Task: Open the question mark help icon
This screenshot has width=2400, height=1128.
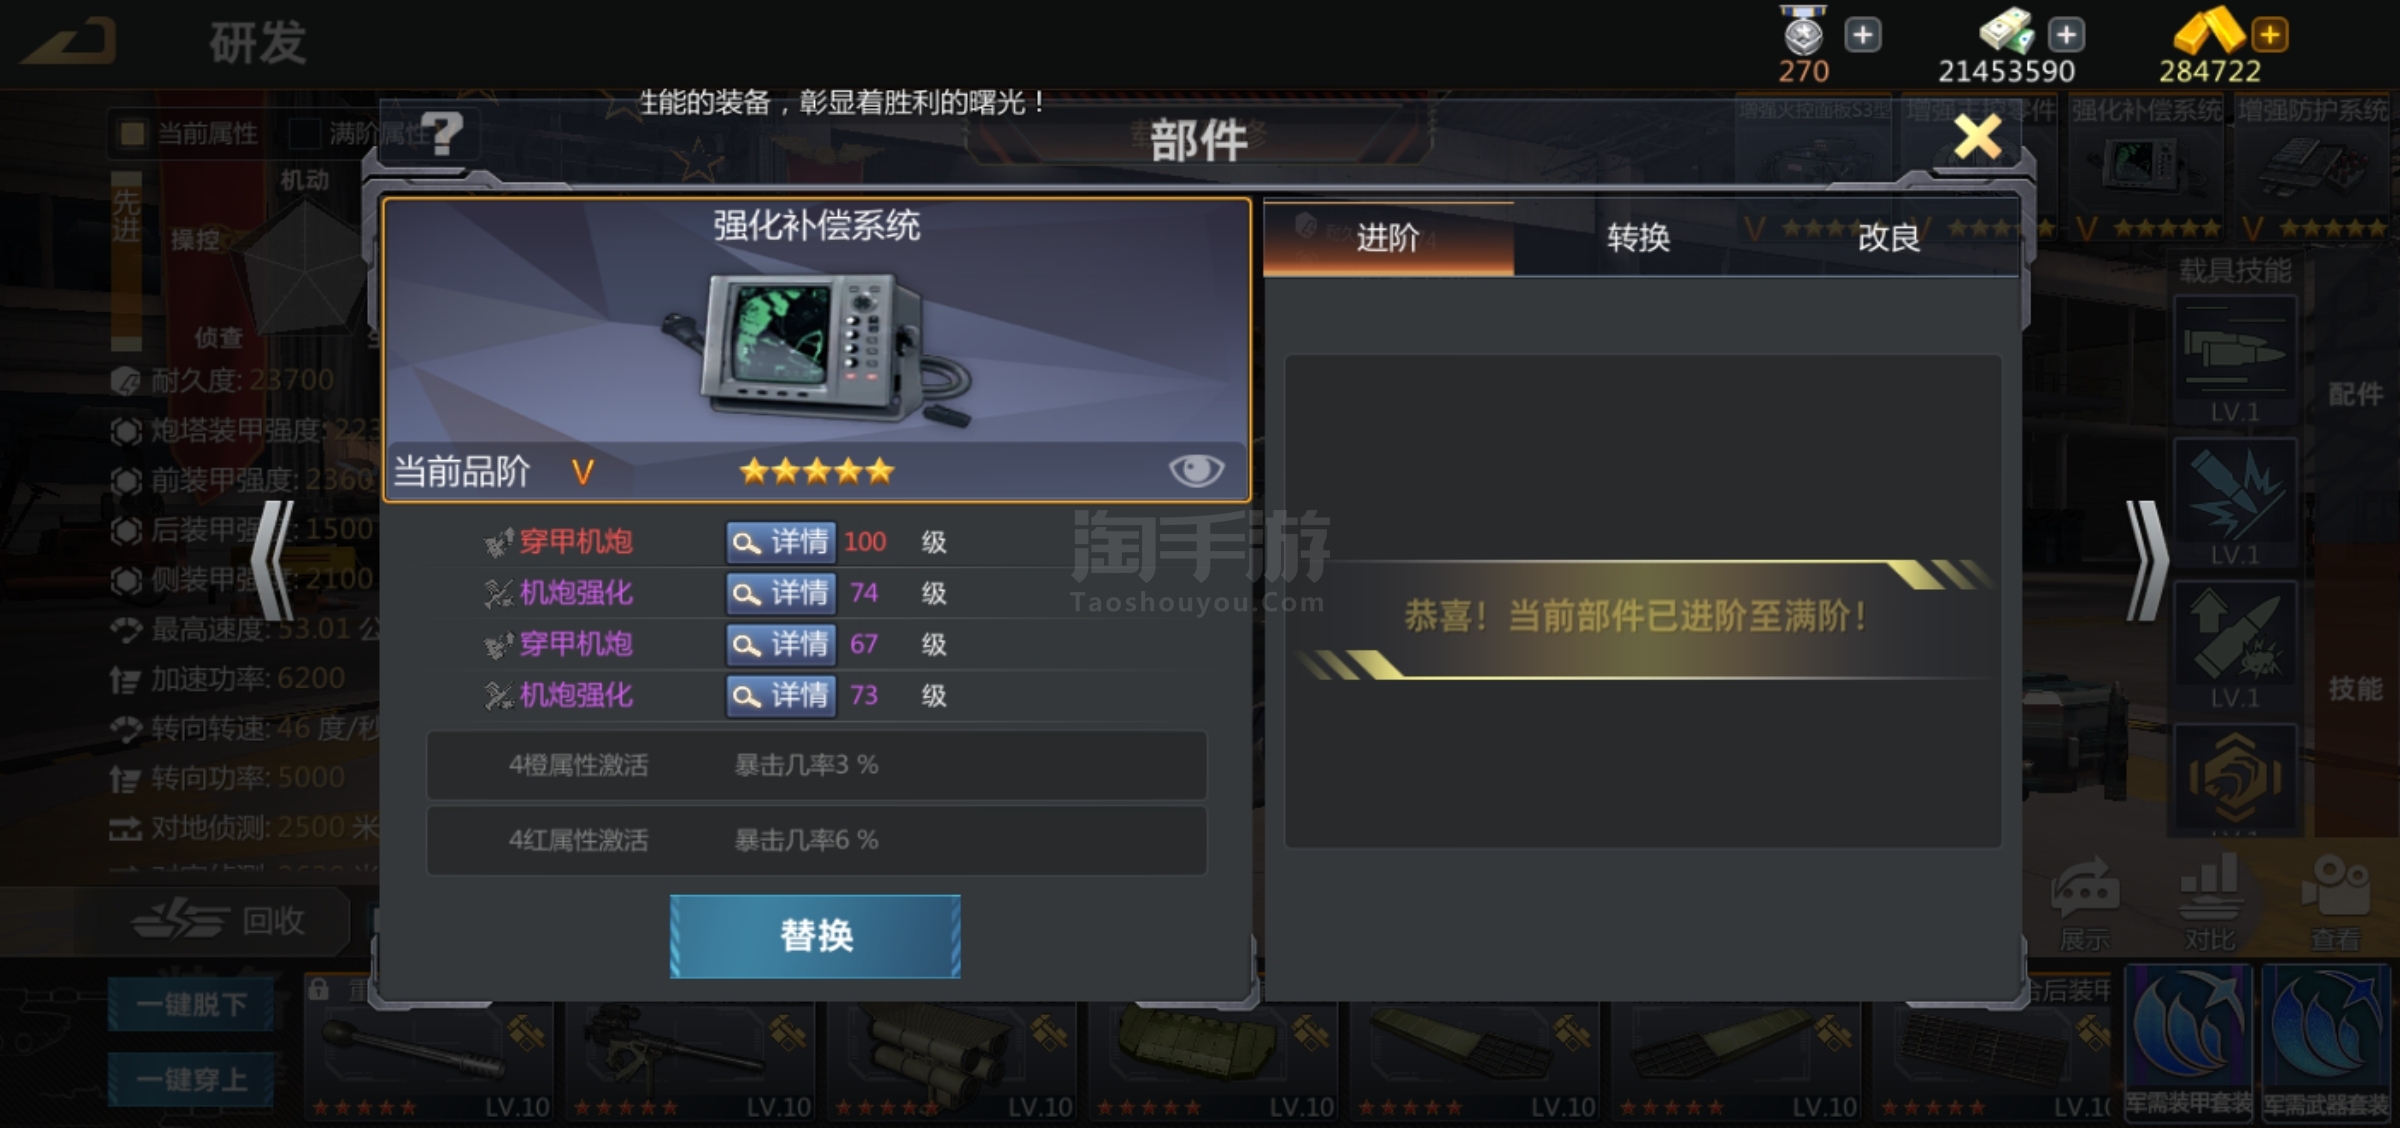Action: [442, 132]
